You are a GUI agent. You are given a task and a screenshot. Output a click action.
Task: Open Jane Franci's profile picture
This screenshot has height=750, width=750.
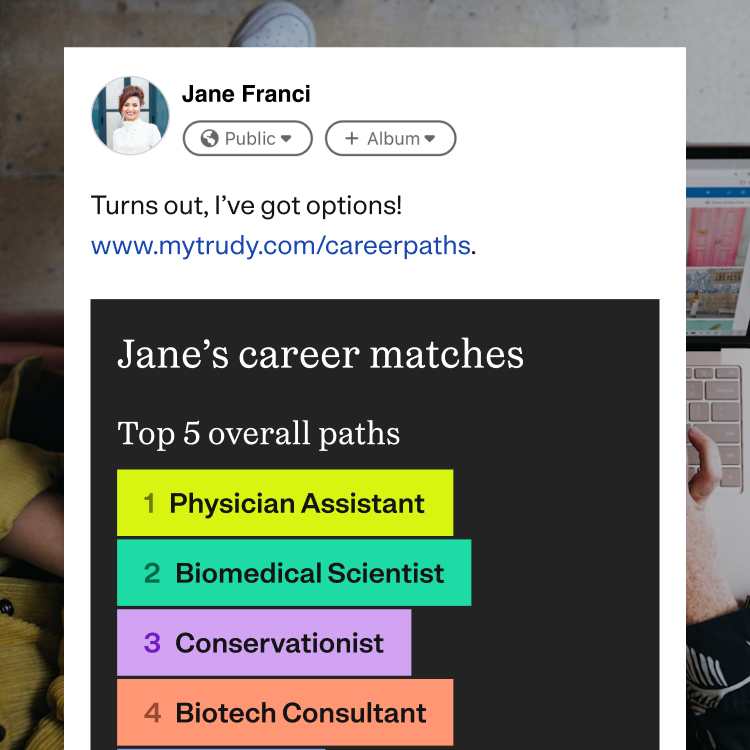tap(130, 115)
